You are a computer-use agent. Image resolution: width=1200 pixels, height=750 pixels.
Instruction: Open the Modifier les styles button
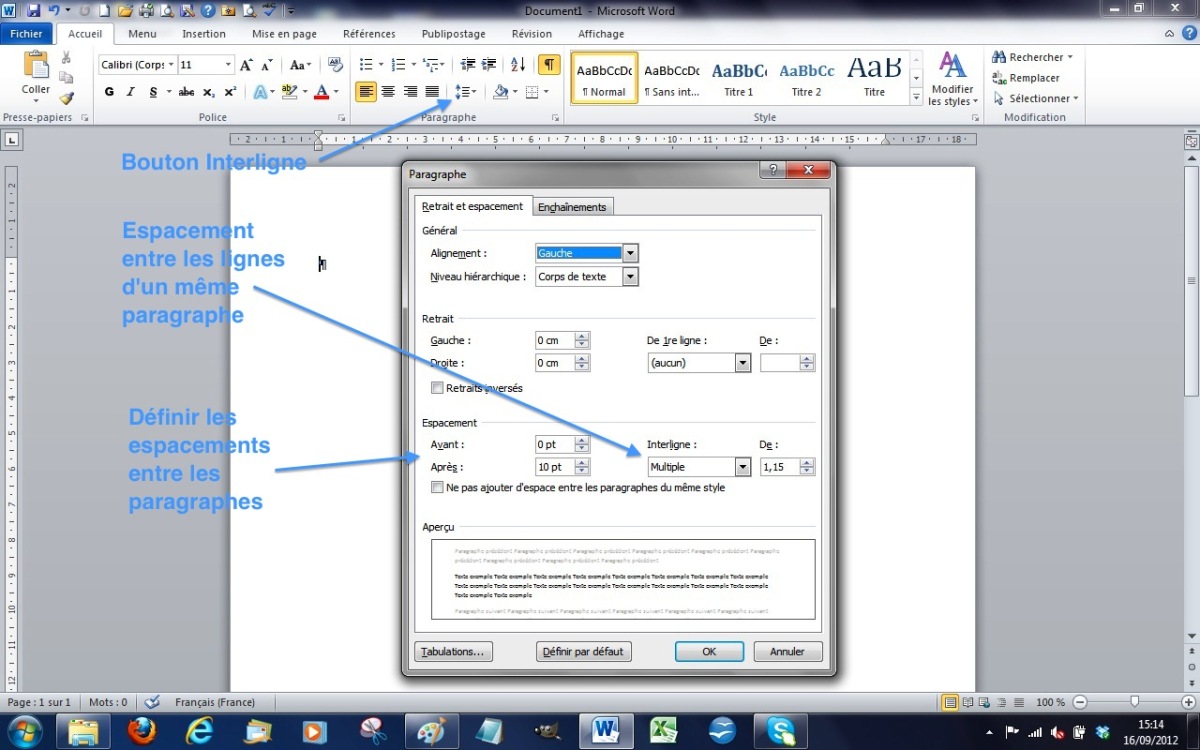(x=951, y=80)
